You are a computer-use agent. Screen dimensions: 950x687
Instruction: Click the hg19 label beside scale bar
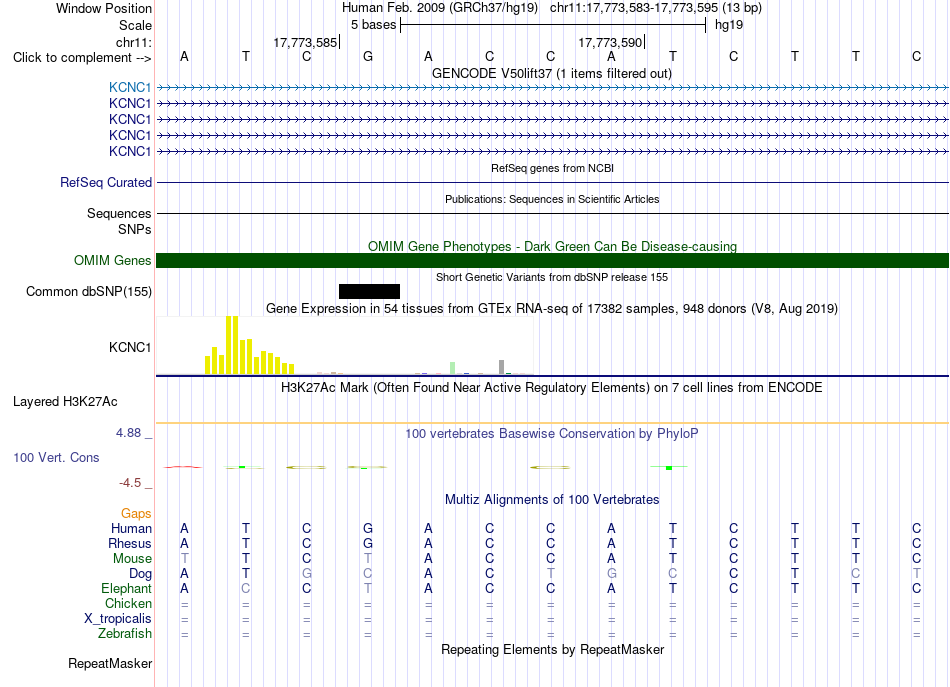pyautogui.click(x=729, y=25)
